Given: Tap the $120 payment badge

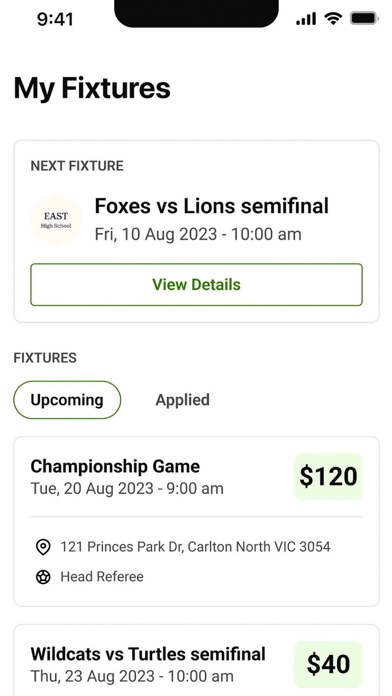Looking at the screenshot, I should [x=328, y=477].
